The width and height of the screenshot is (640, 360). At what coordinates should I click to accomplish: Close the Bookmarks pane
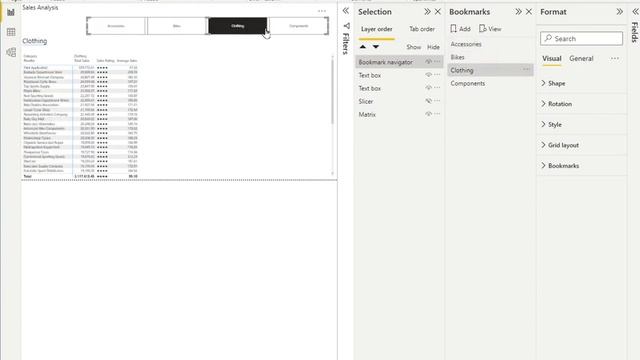coord(529,12)
